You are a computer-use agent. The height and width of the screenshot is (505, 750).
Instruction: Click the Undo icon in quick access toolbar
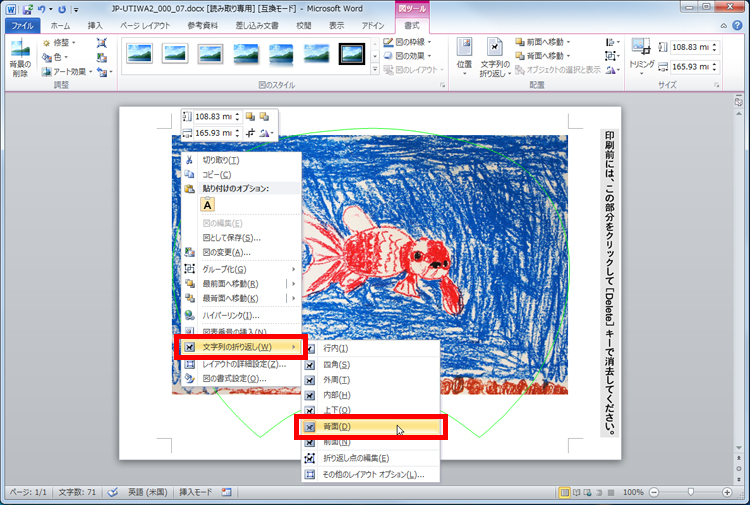(41, 9)
